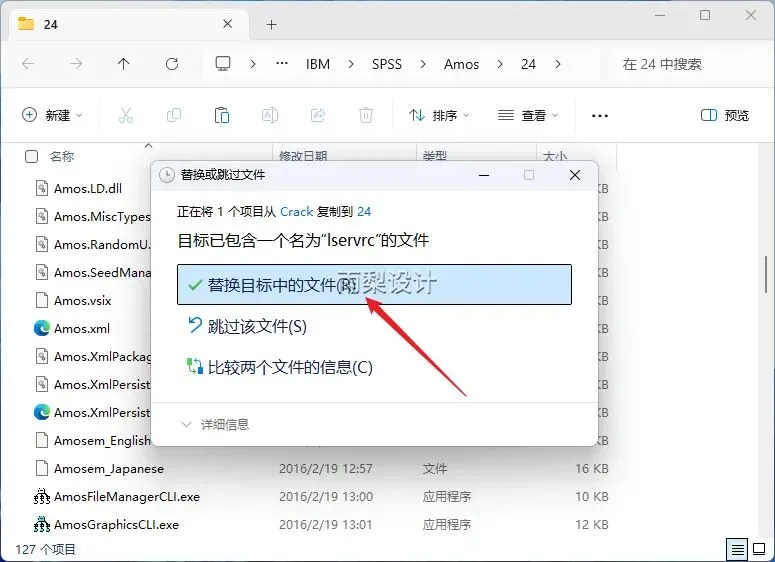
Task: Click the Paste clipboard icon
Action: (222, 115)
